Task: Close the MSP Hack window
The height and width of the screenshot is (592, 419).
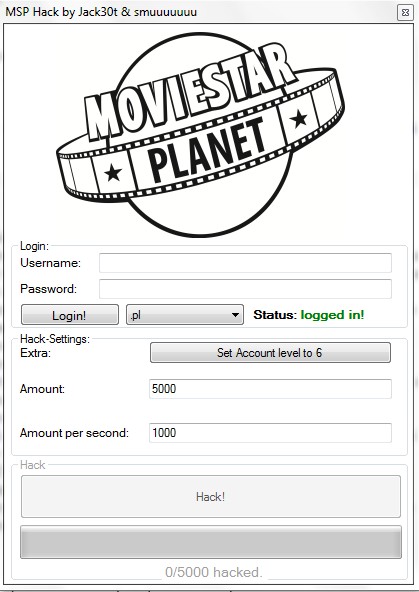Action: pos(405,12)
